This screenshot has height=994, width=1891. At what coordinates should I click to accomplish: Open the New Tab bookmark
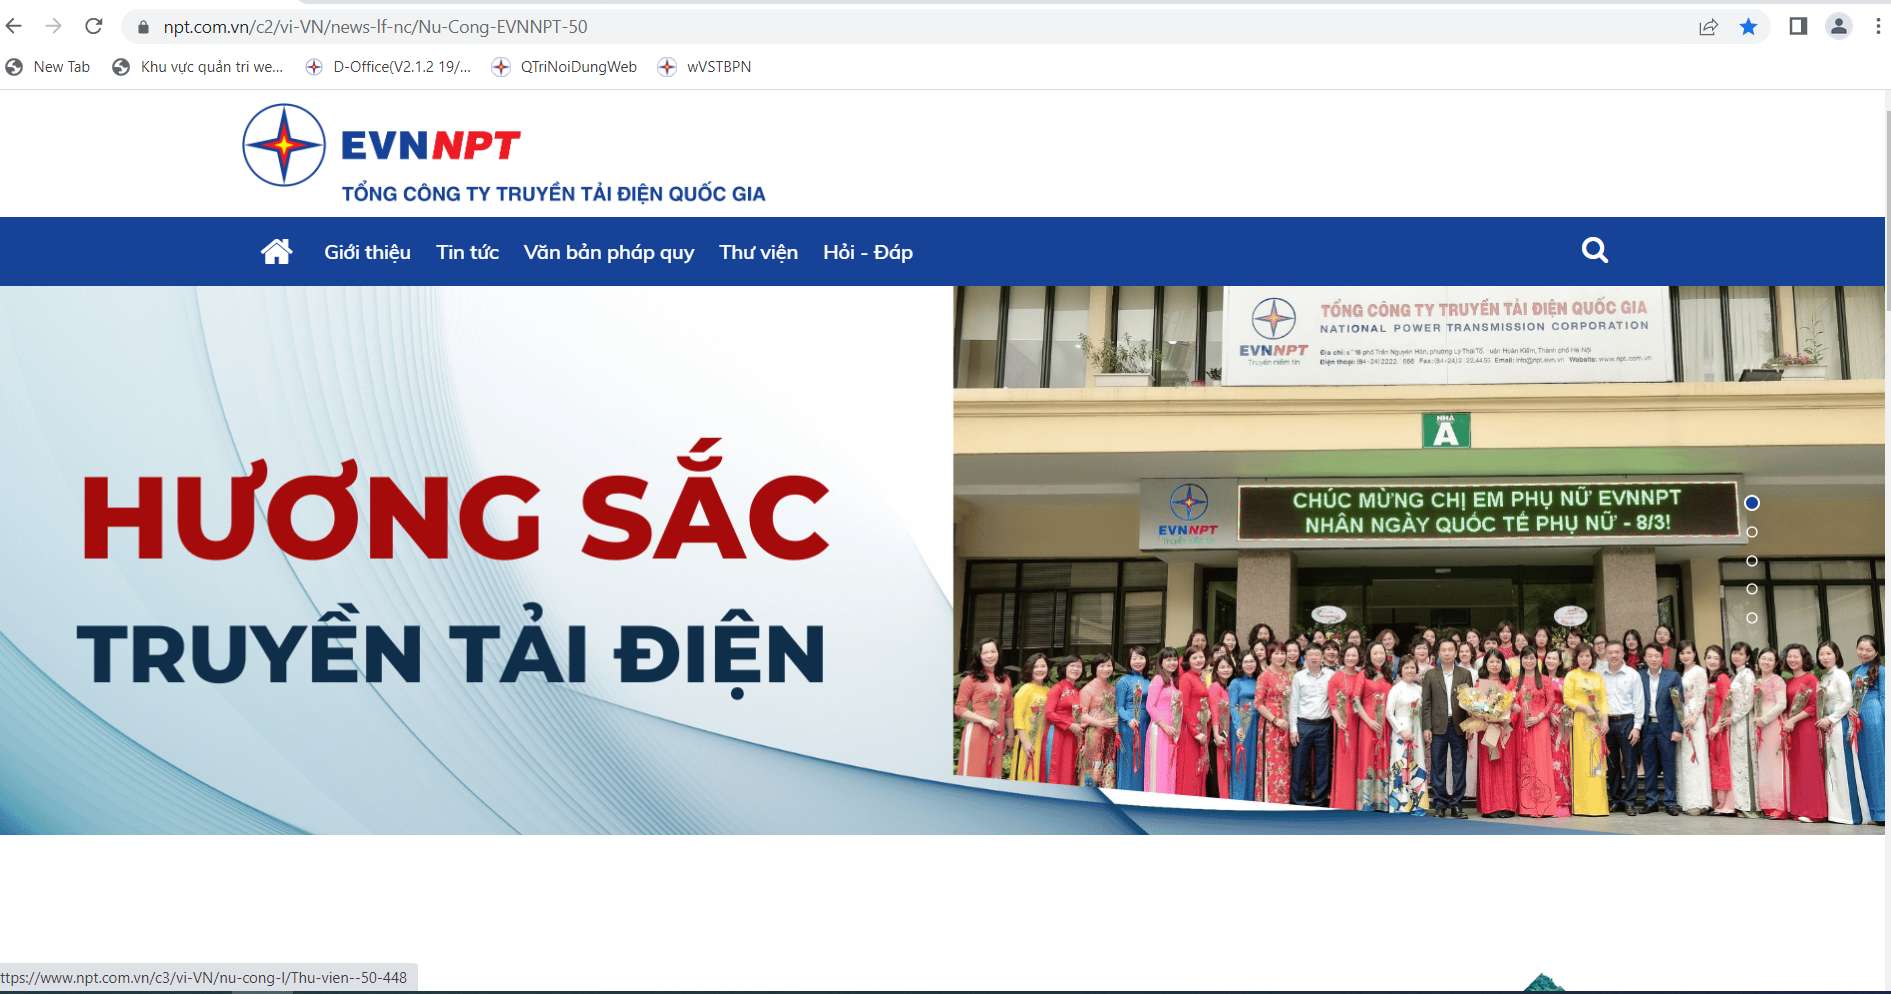click(x=48, y=67)
